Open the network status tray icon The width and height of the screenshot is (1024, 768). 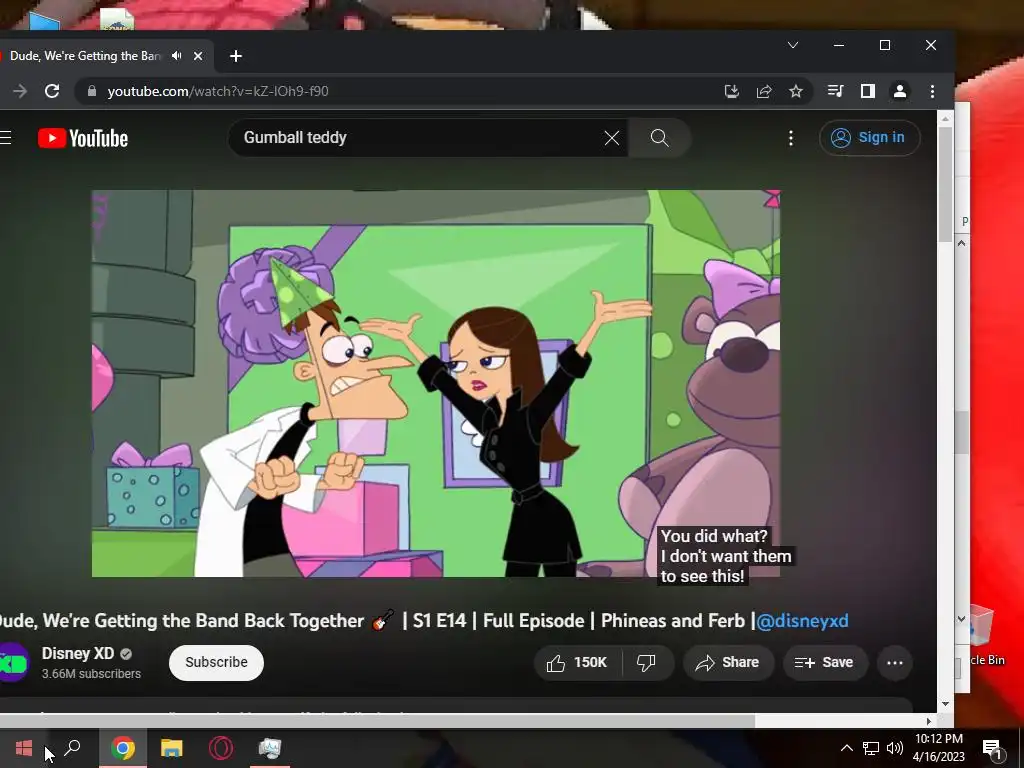tap(871, 748)
